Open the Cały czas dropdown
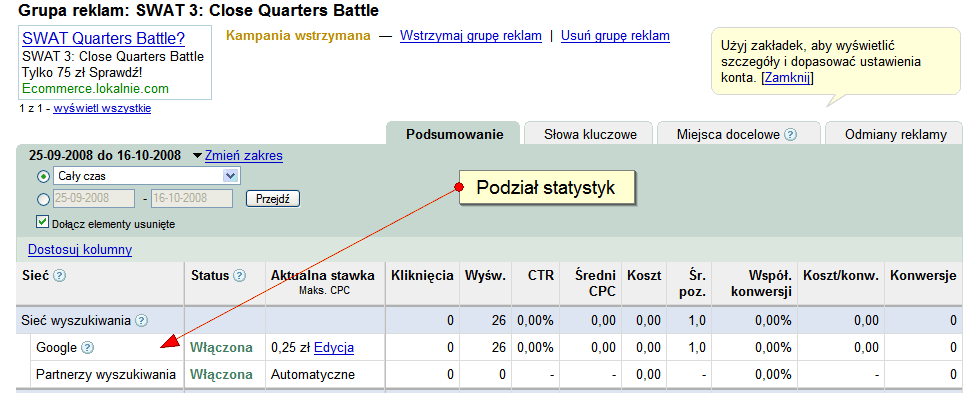The height and width of the screenshot is (393, 975). coord(147,176)
